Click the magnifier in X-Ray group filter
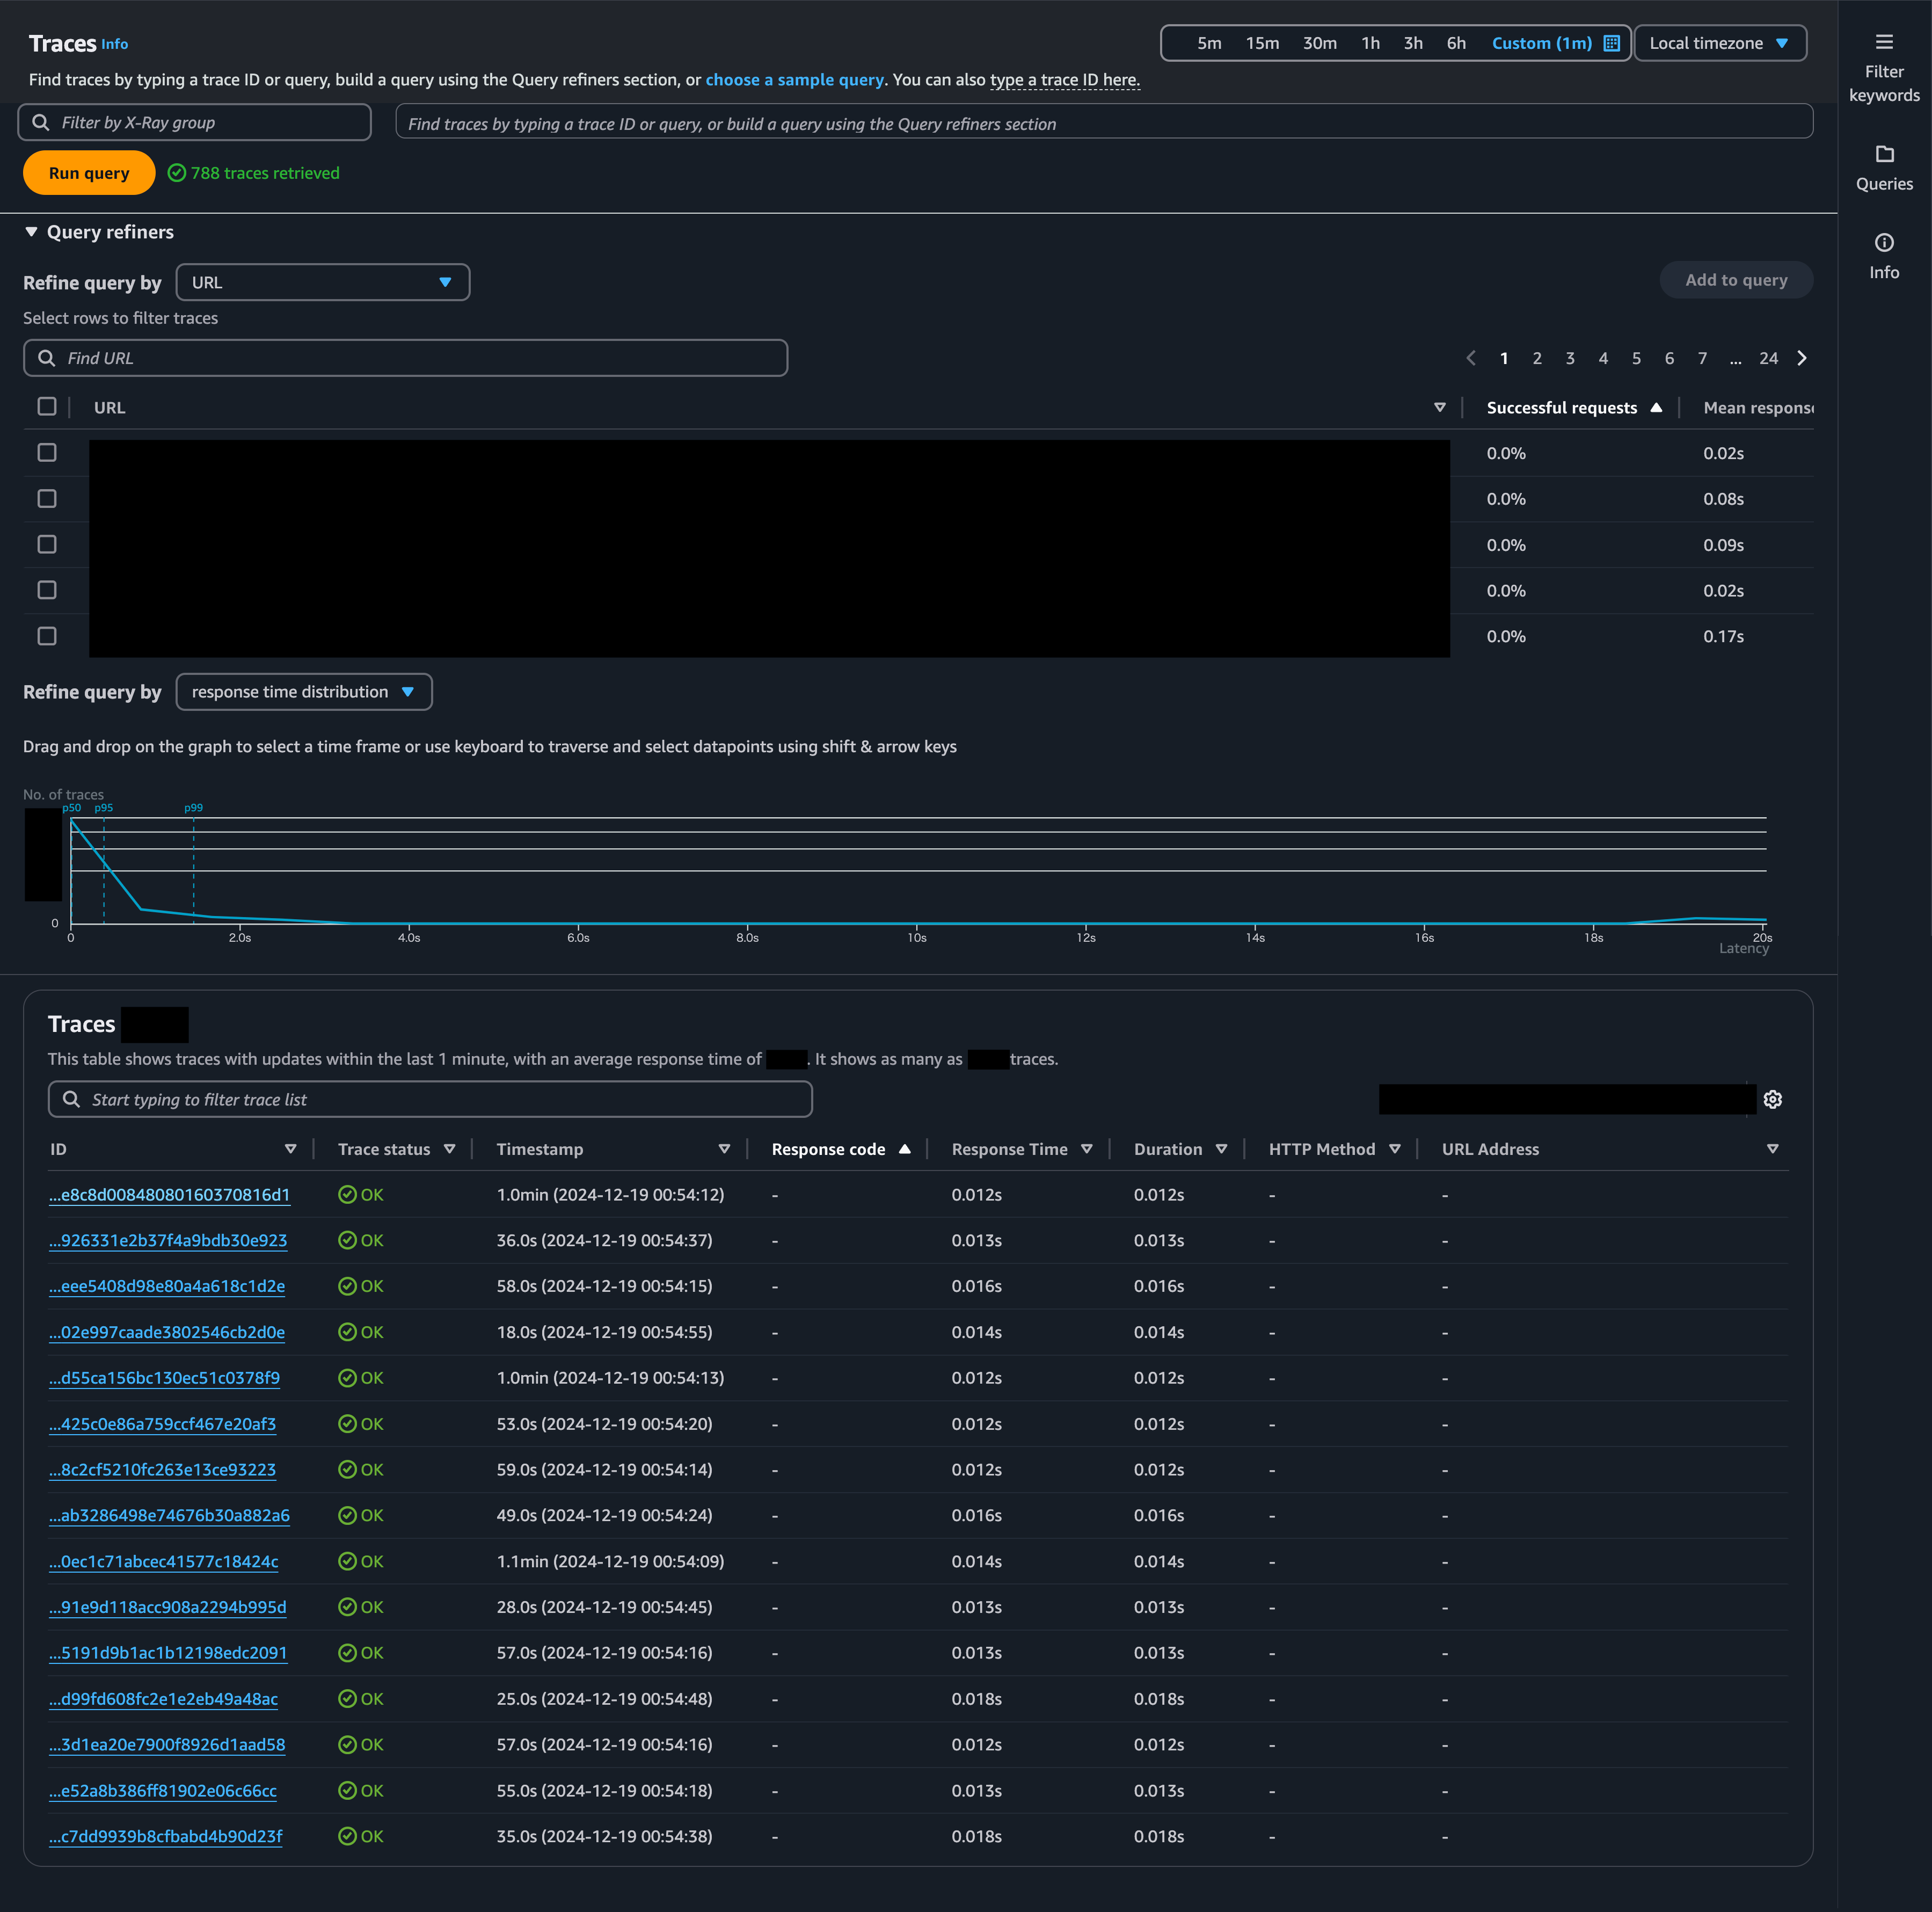1932x1912 pixels. point(41,122)
